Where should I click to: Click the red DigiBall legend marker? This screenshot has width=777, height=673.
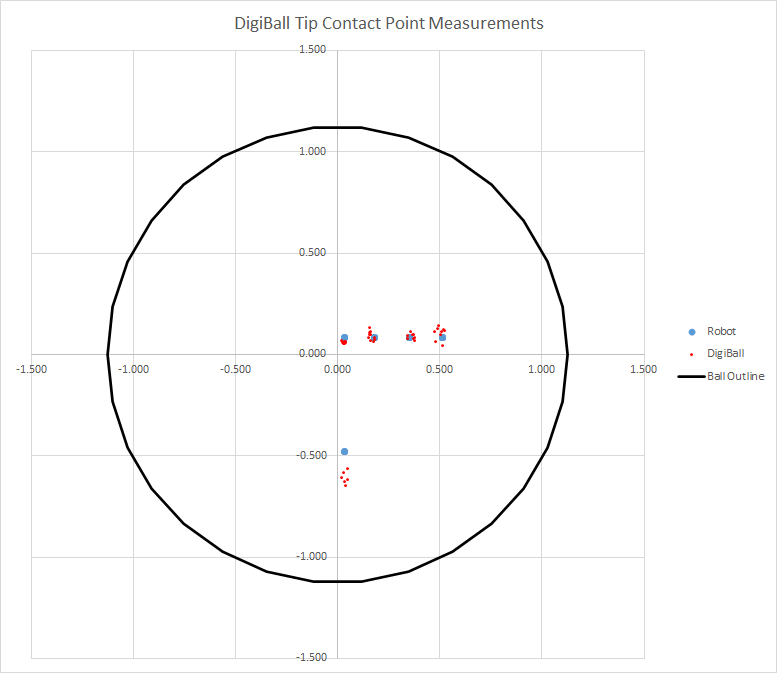tap(691, 354)
